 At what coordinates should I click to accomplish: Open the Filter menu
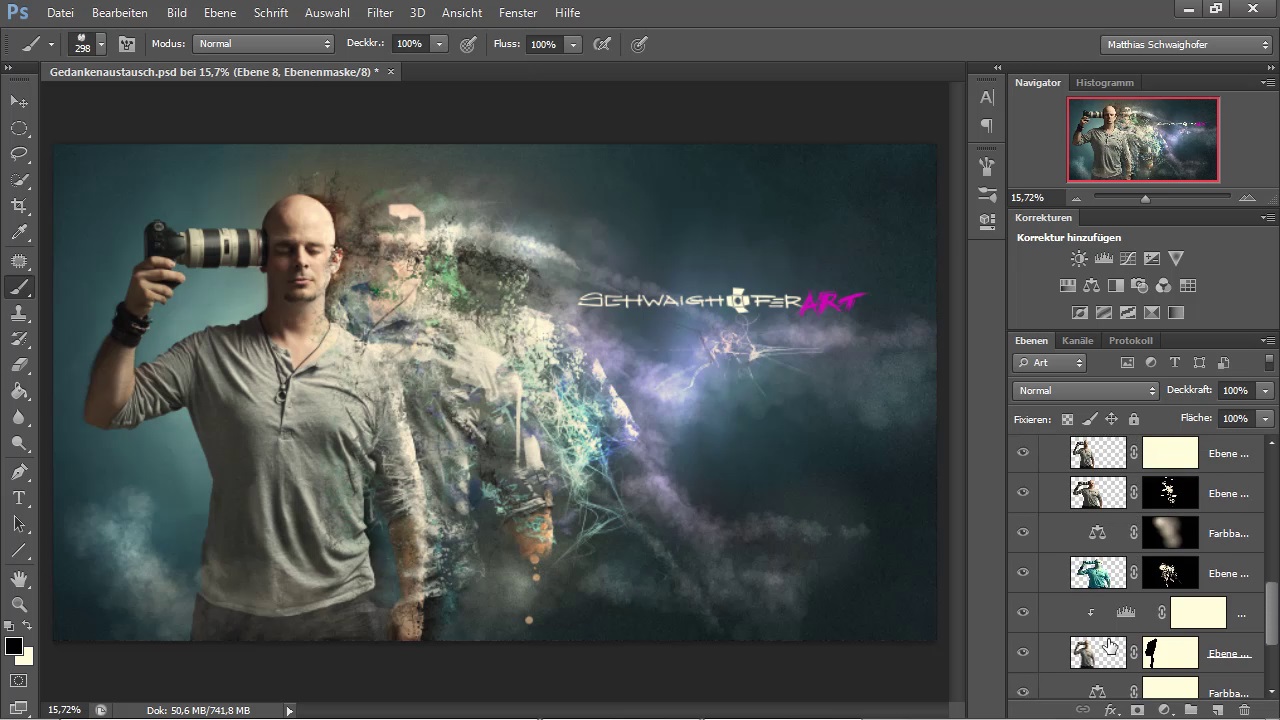[x=379, y=13]
